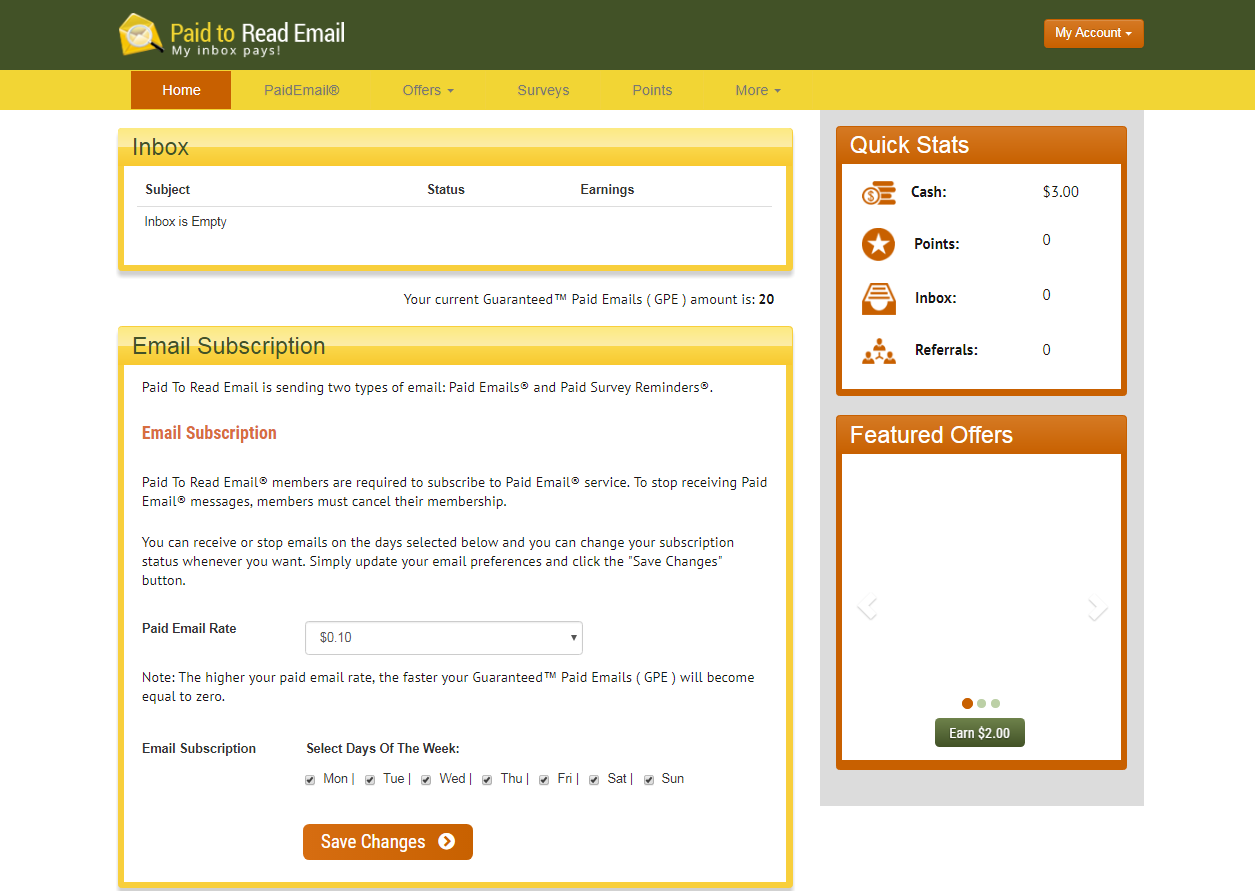This screenshot has width=1255, height=891.
Task: Uncheck the Wed checkbox
Action: pos(426,780)
